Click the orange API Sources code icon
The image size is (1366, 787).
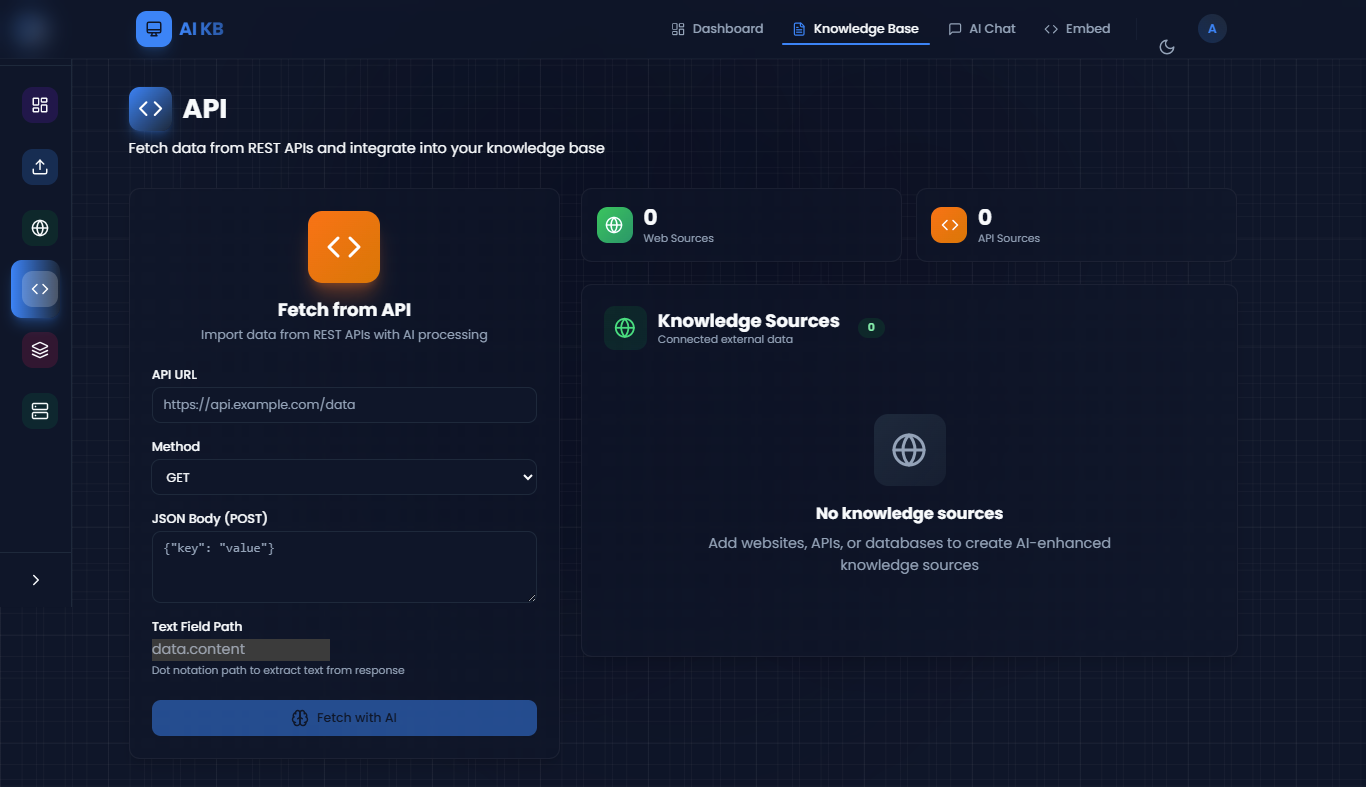(949, 225)
